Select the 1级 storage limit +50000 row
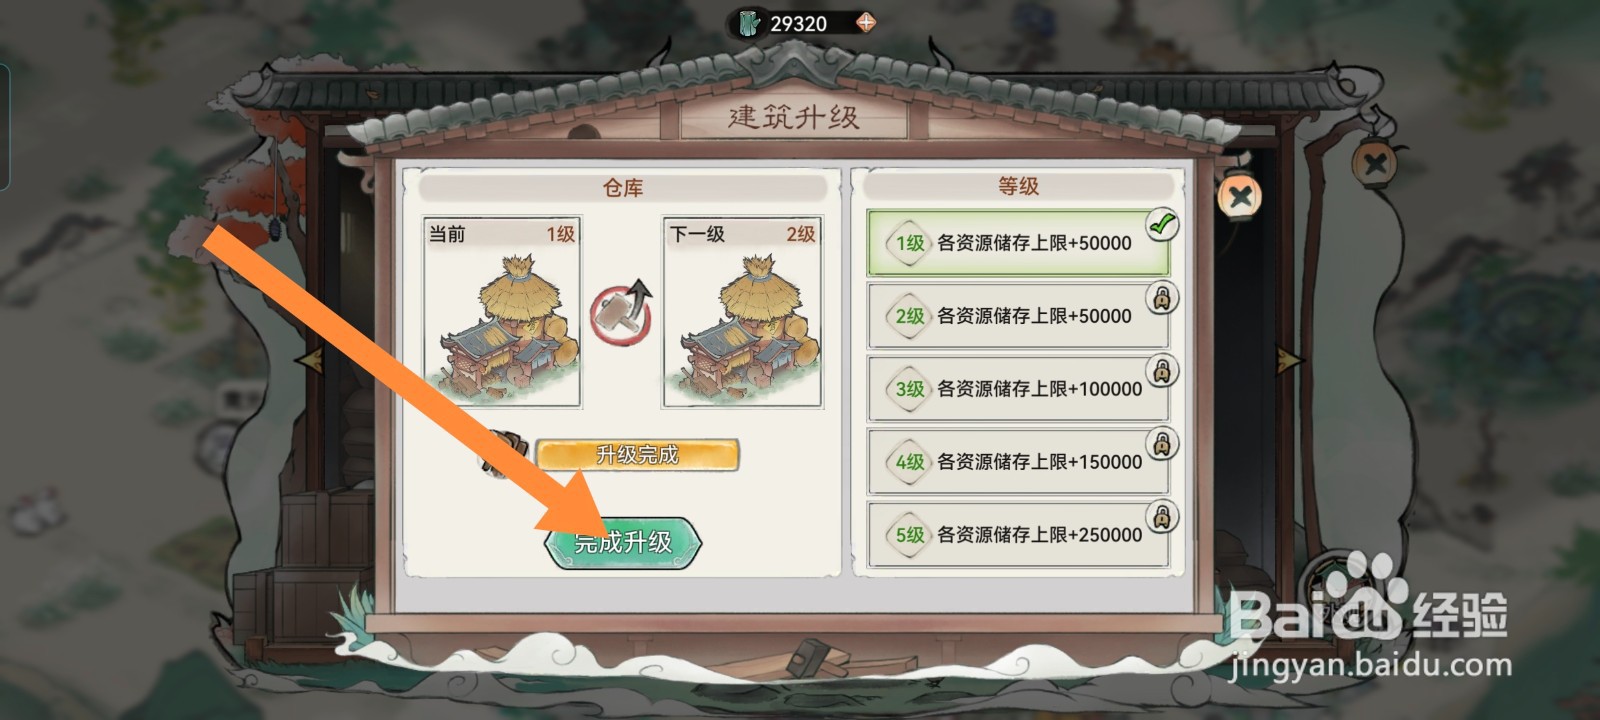 [x=1018, y=243]
